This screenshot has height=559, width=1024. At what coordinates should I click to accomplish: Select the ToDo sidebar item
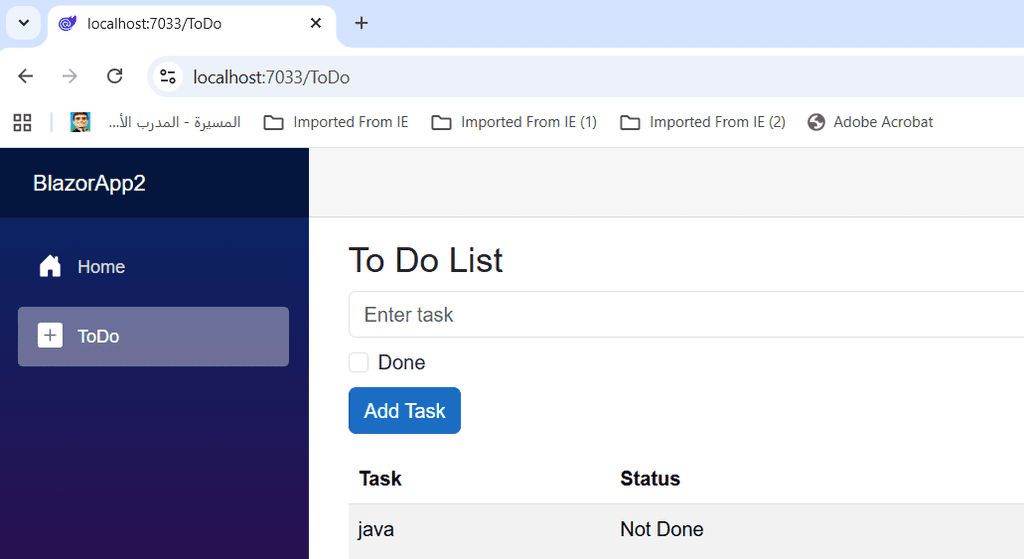tap(153, 336)
